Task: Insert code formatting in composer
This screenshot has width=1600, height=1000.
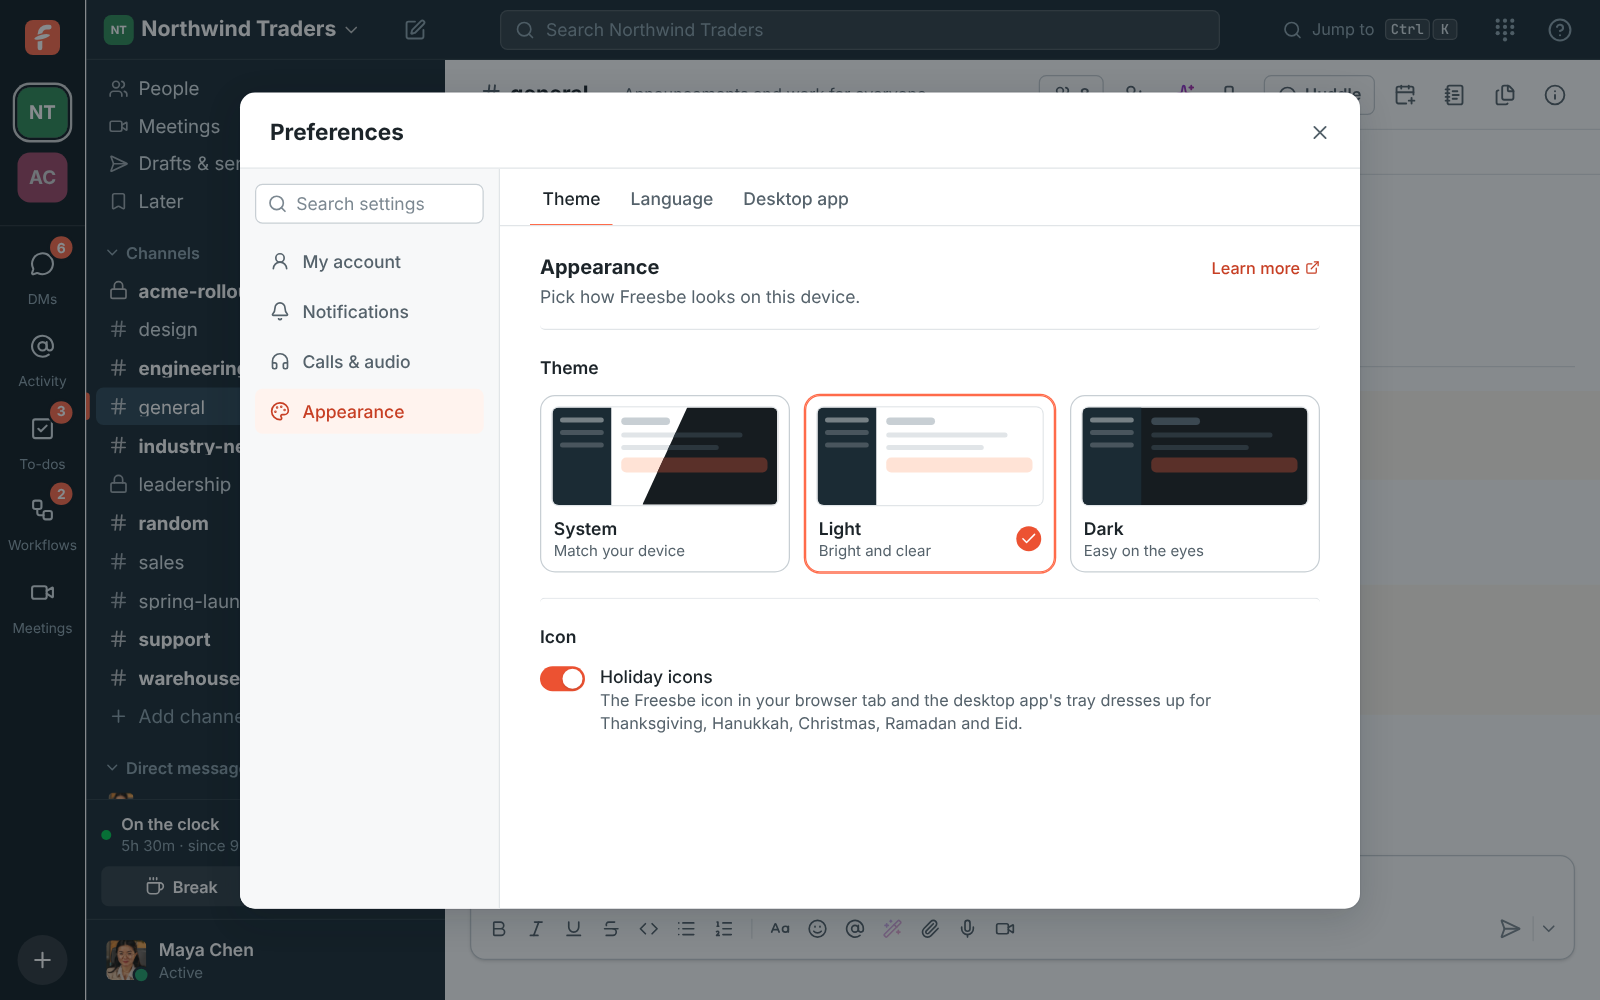Action: click(x=649, y=929)
